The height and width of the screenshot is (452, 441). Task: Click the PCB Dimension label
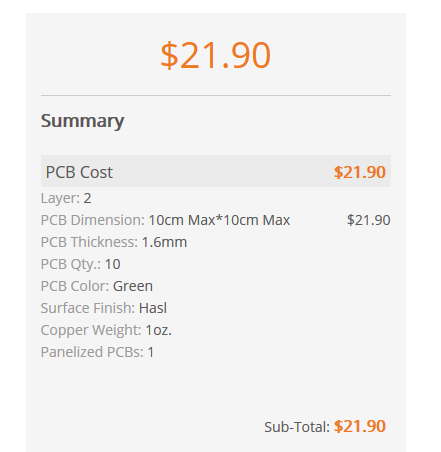(93, 220)
